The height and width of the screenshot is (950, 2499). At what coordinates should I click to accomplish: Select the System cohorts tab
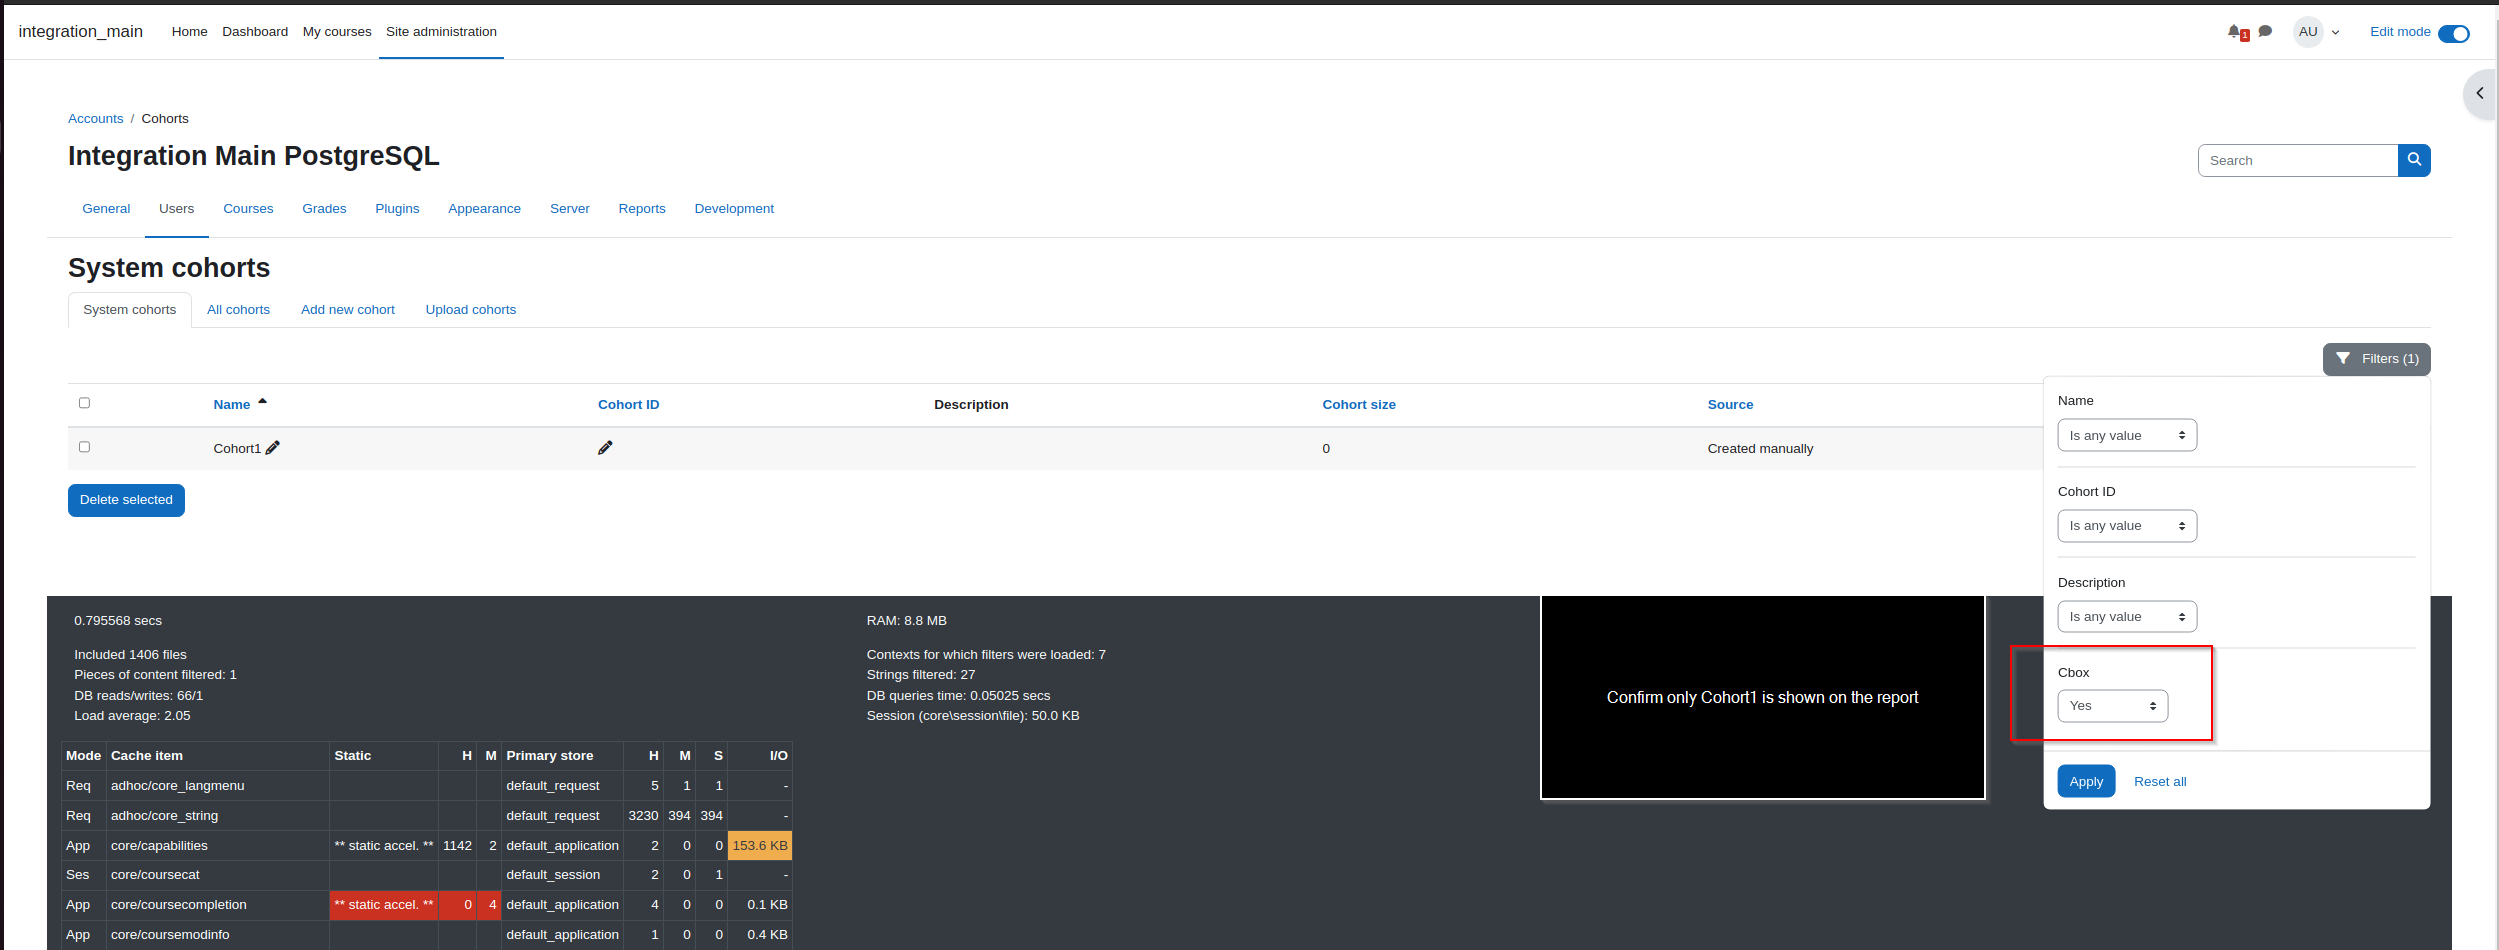pyautogui.click(x=130, y=310)
